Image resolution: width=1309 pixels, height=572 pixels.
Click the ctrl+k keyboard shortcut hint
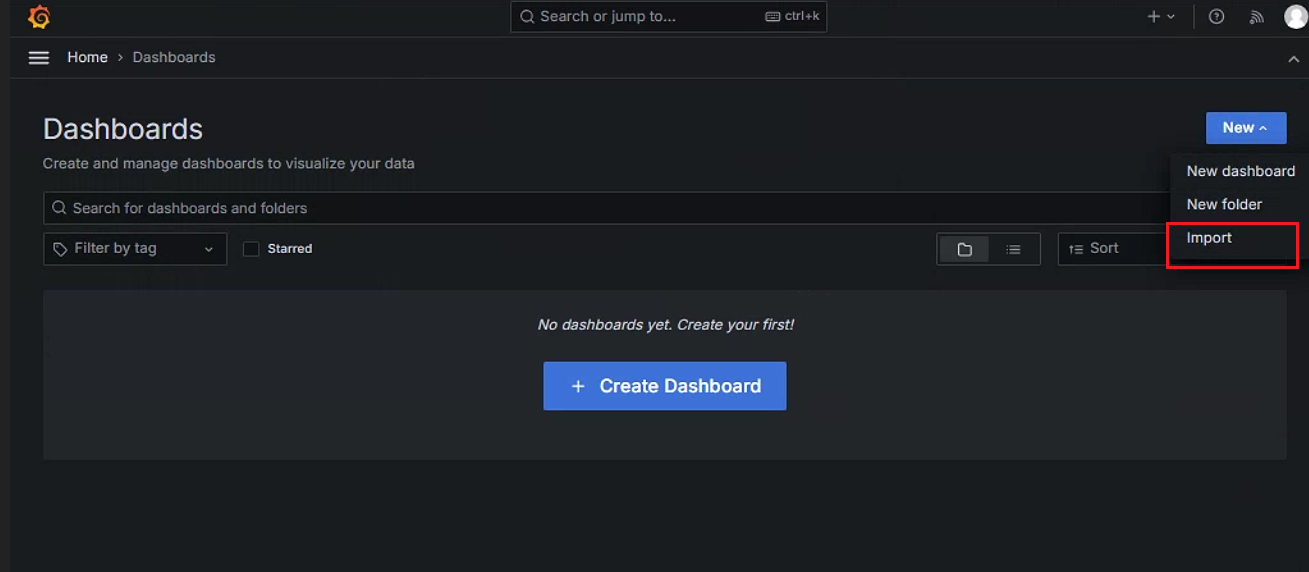click(792, 17)
